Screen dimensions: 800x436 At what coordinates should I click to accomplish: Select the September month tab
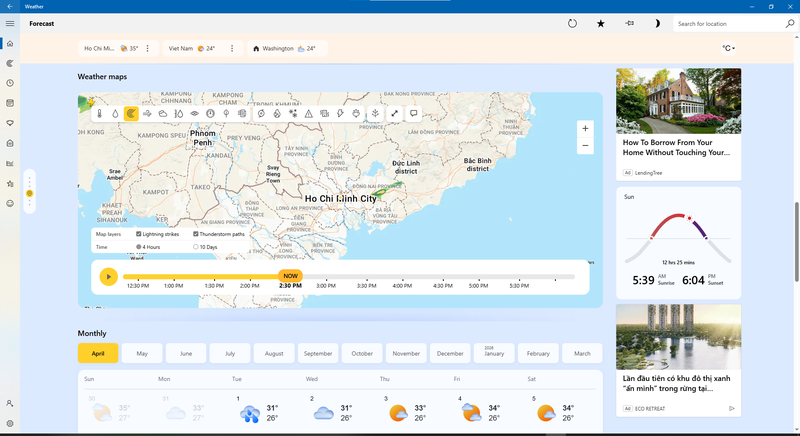[x=318, y=353]
